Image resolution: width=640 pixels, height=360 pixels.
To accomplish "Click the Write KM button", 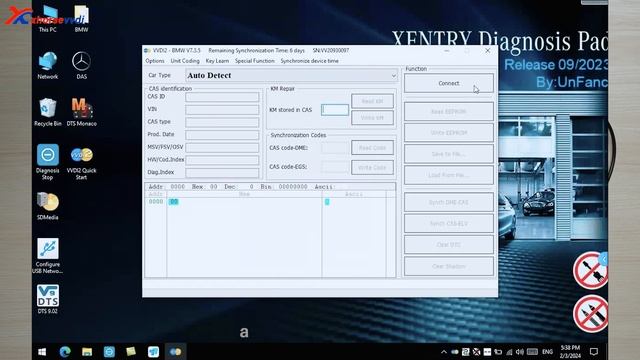I will click(372, 118).
